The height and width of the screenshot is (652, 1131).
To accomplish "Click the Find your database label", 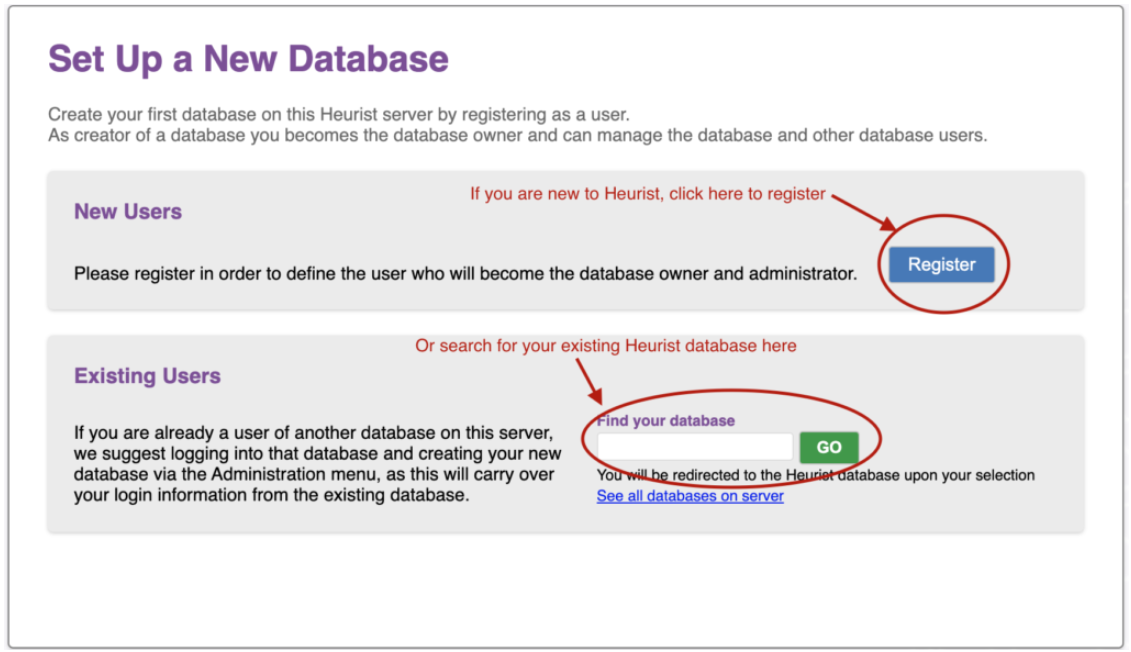I will point(666,420).
